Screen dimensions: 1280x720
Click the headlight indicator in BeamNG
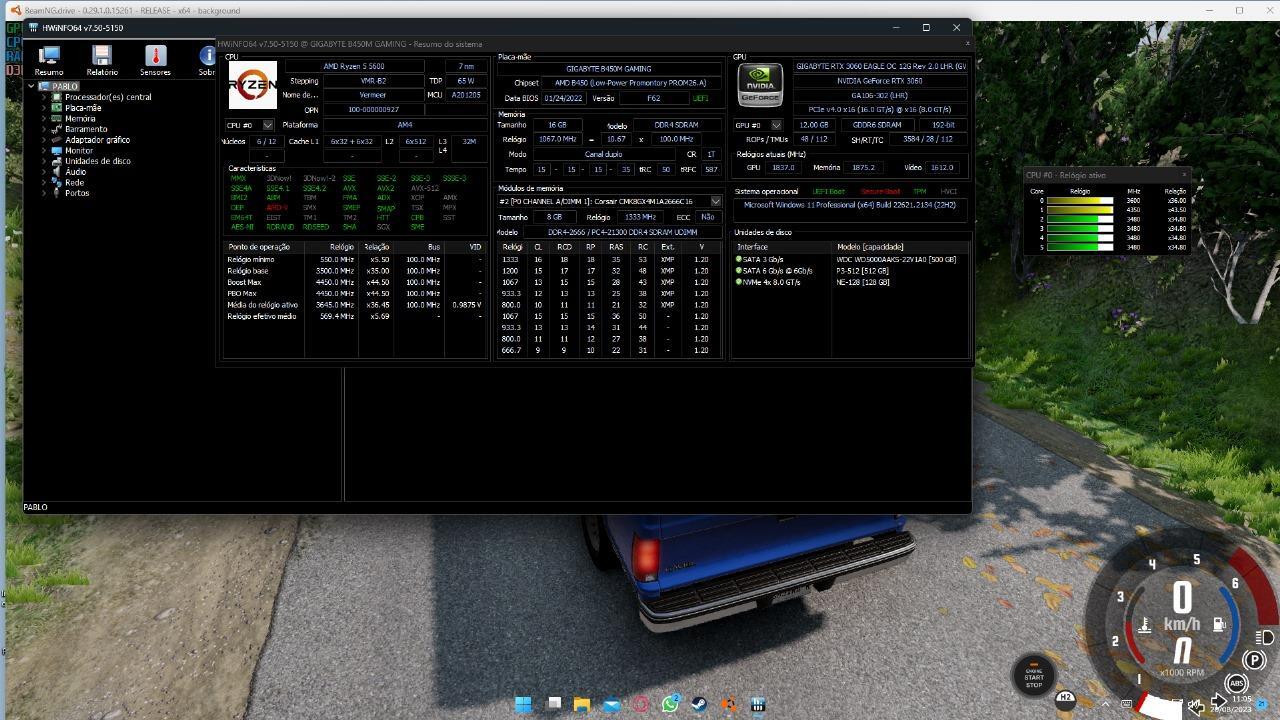[1264, 637]
